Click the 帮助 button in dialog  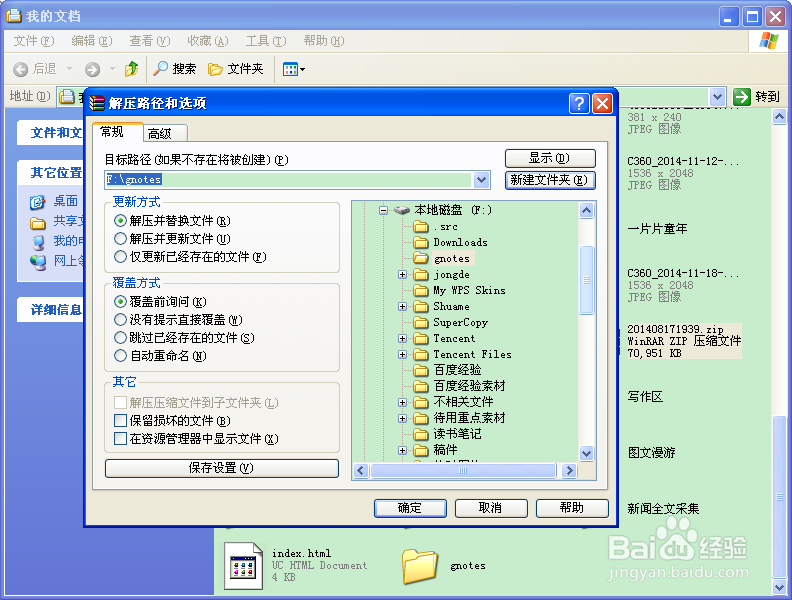tap(572, 508)
